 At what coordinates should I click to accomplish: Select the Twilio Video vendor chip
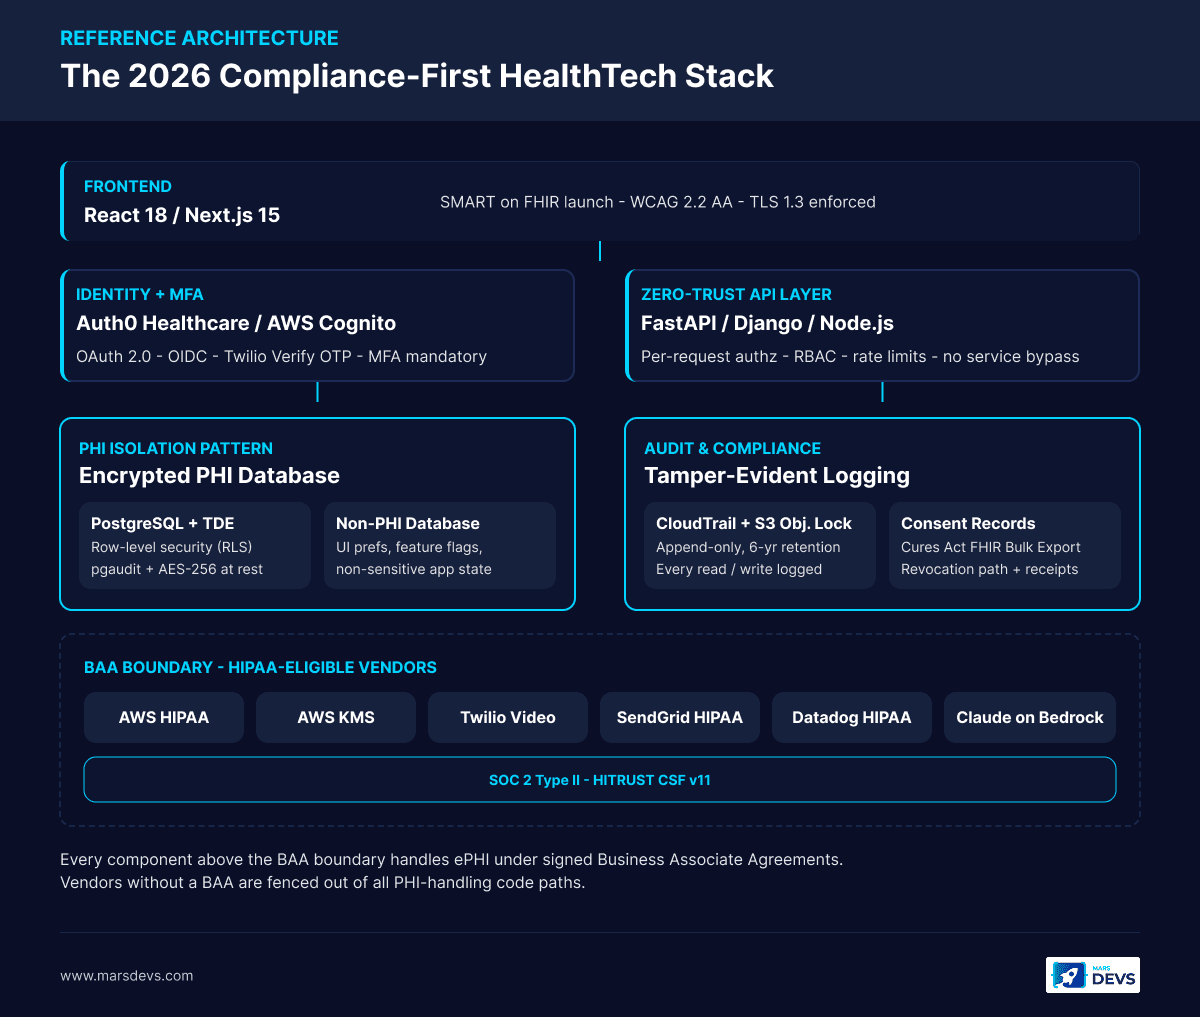(x=508, y=717)
